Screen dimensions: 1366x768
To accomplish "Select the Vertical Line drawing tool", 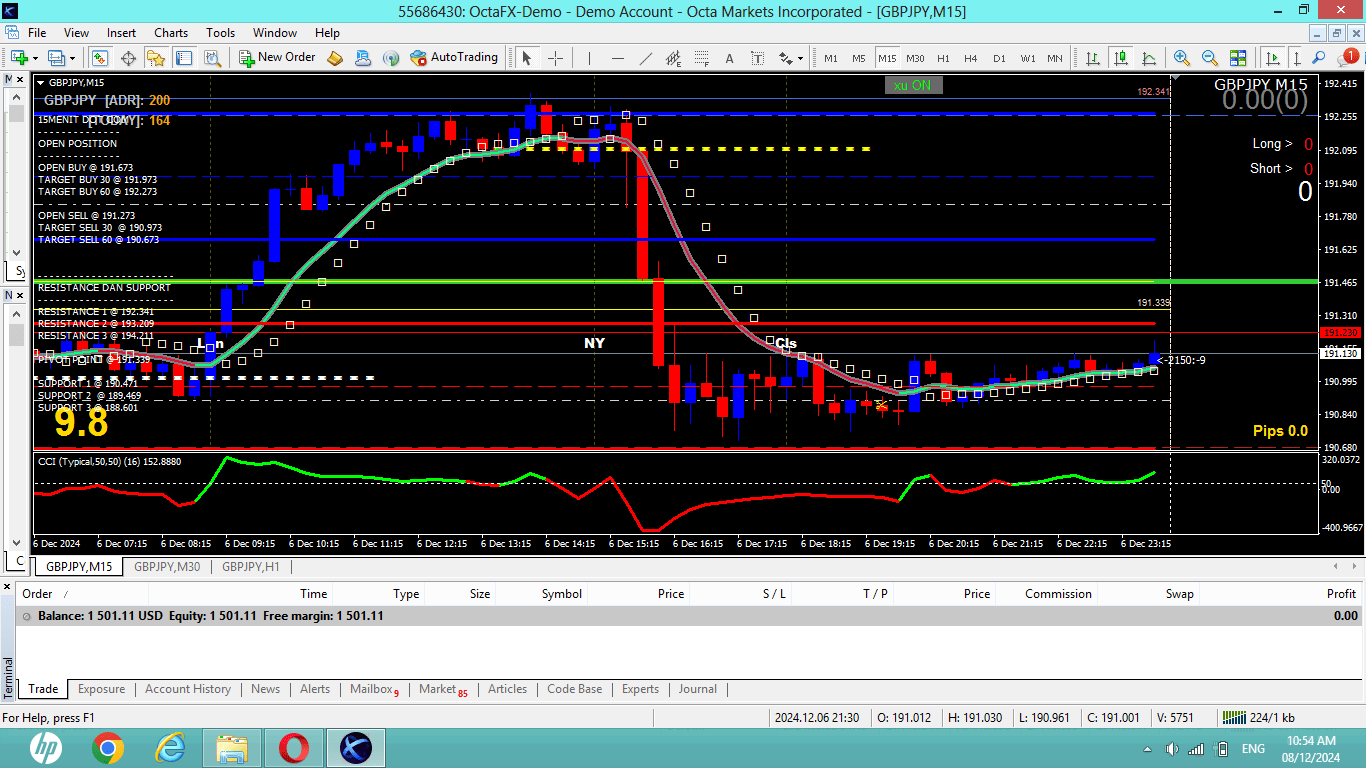I will 589,58.
